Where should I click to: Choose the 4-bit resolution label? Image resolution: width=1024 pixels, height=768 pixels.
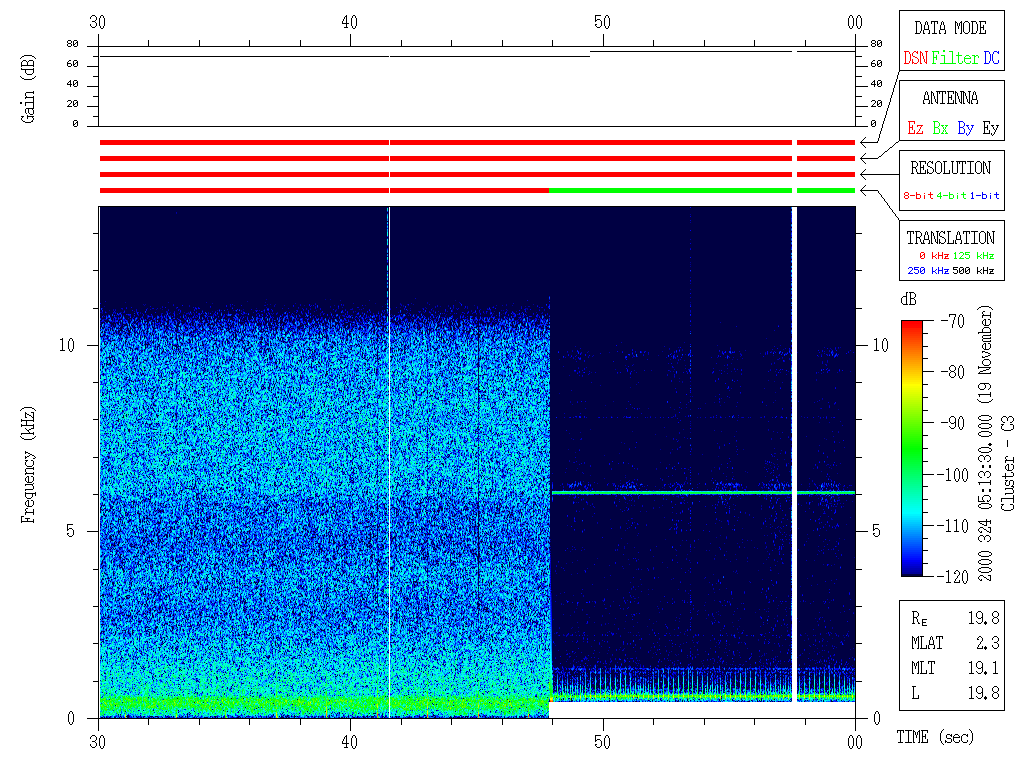pyautogui.click(x=952, y=196)
